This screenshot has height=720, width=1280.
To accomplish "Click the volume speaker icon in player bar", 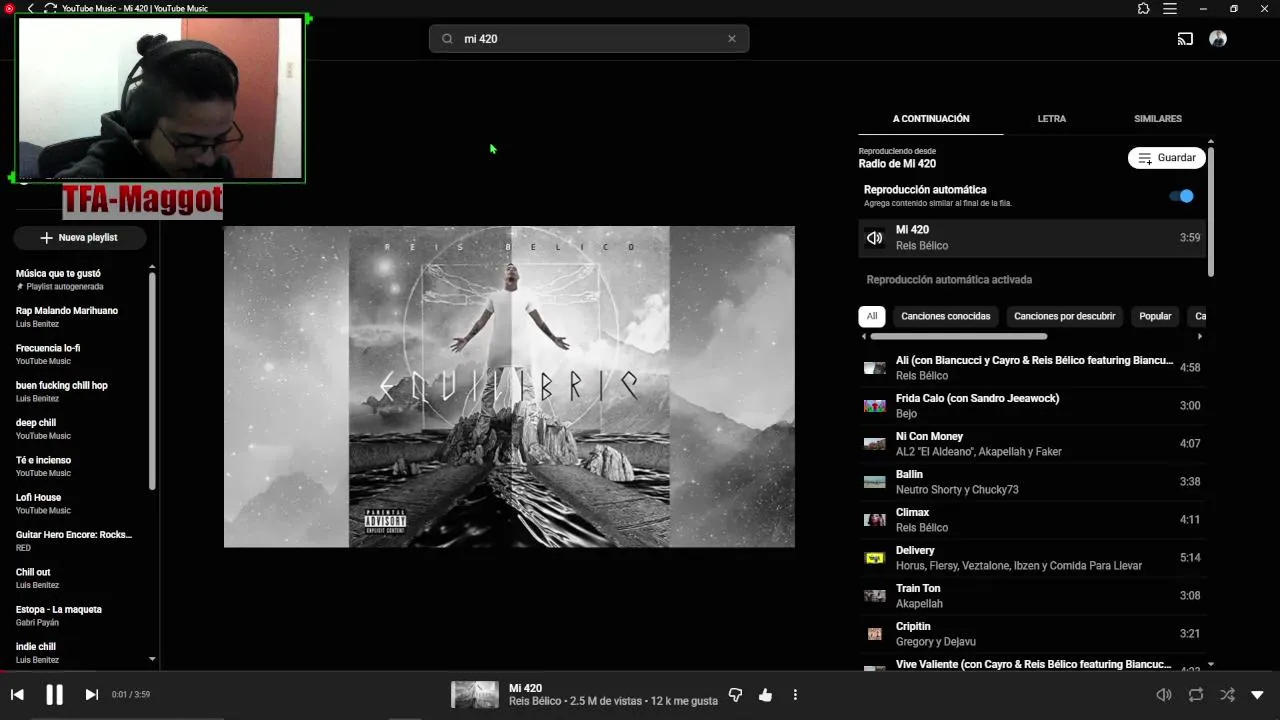I will [1164, 695].
